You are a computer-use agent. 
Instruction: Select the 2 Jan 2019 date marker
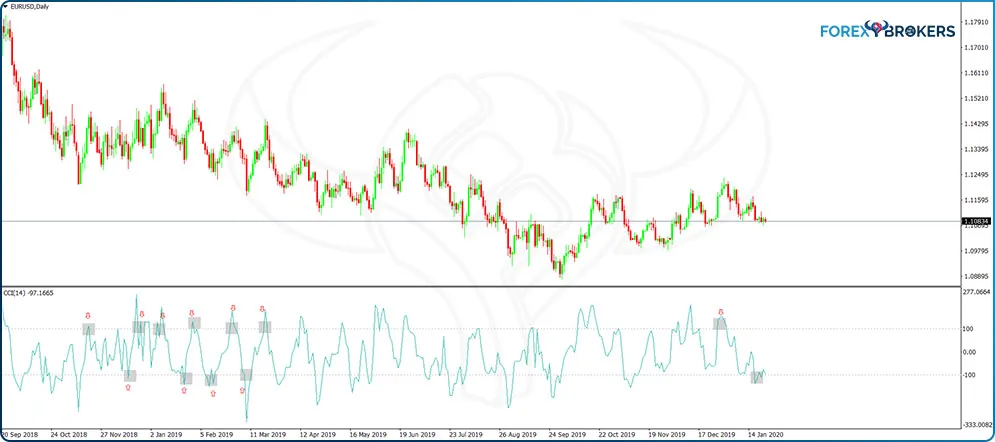(x=166, y=436)
